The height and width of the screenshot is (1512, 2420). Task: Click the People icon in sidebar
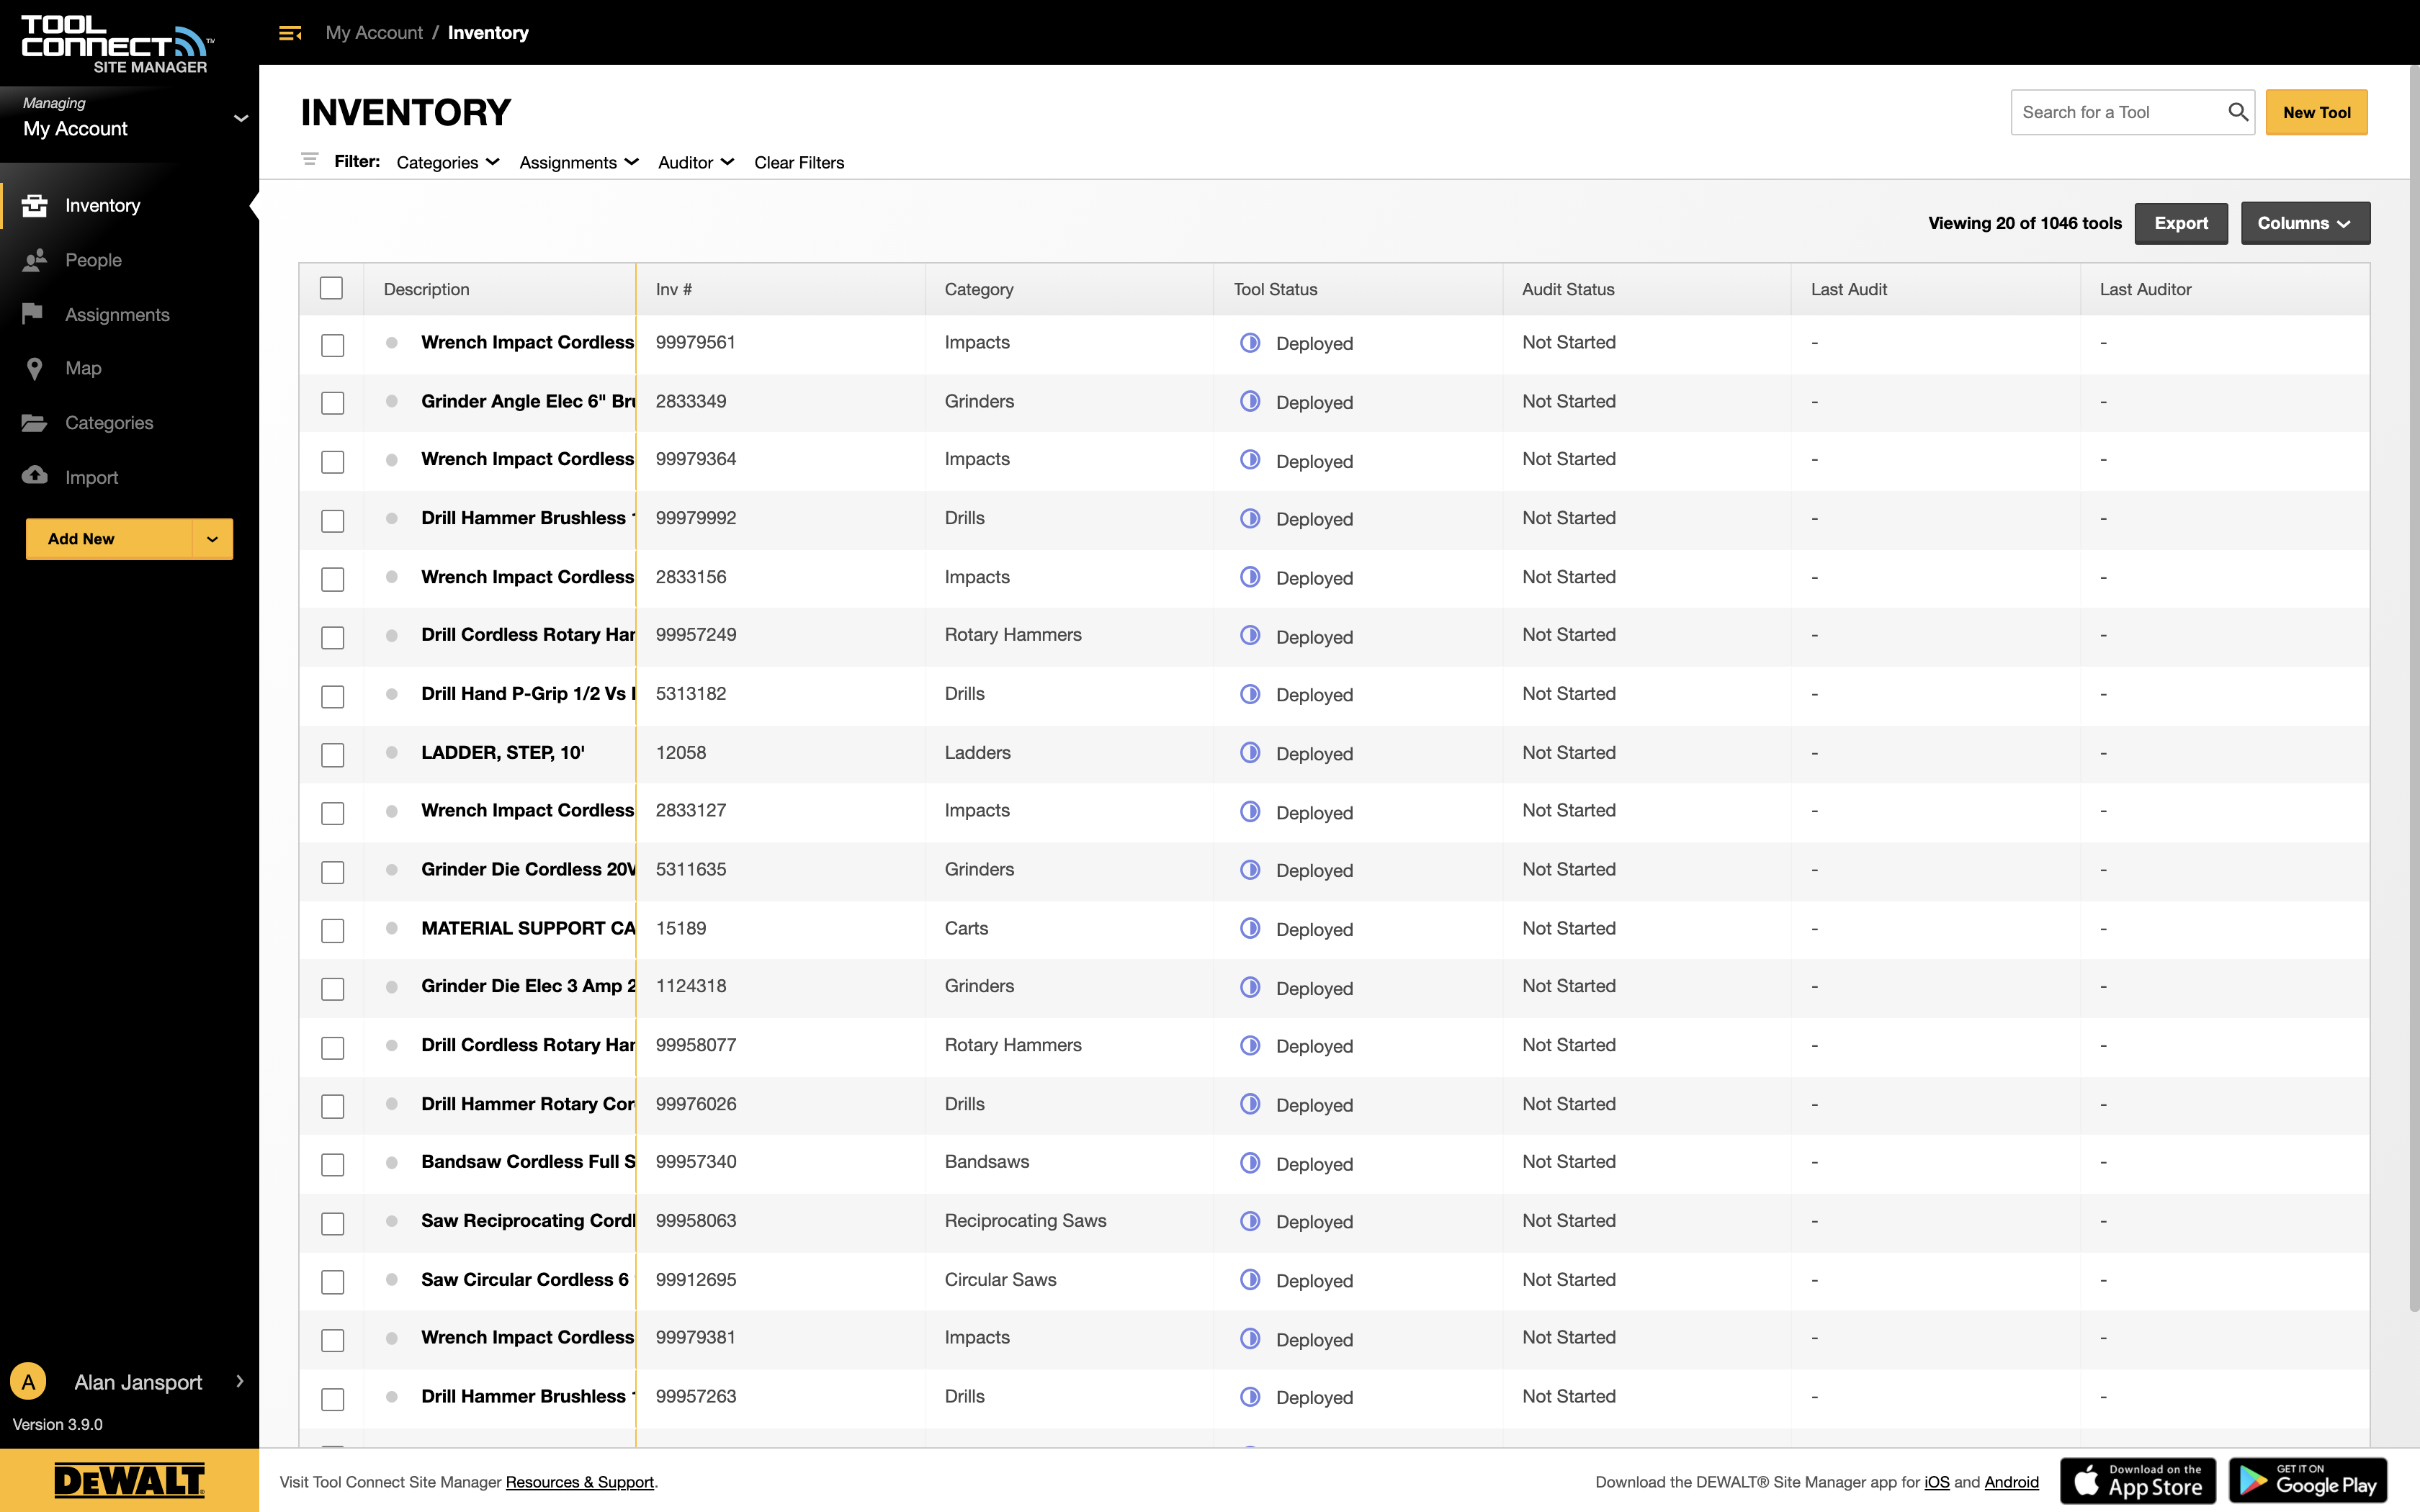coord(35,260)
